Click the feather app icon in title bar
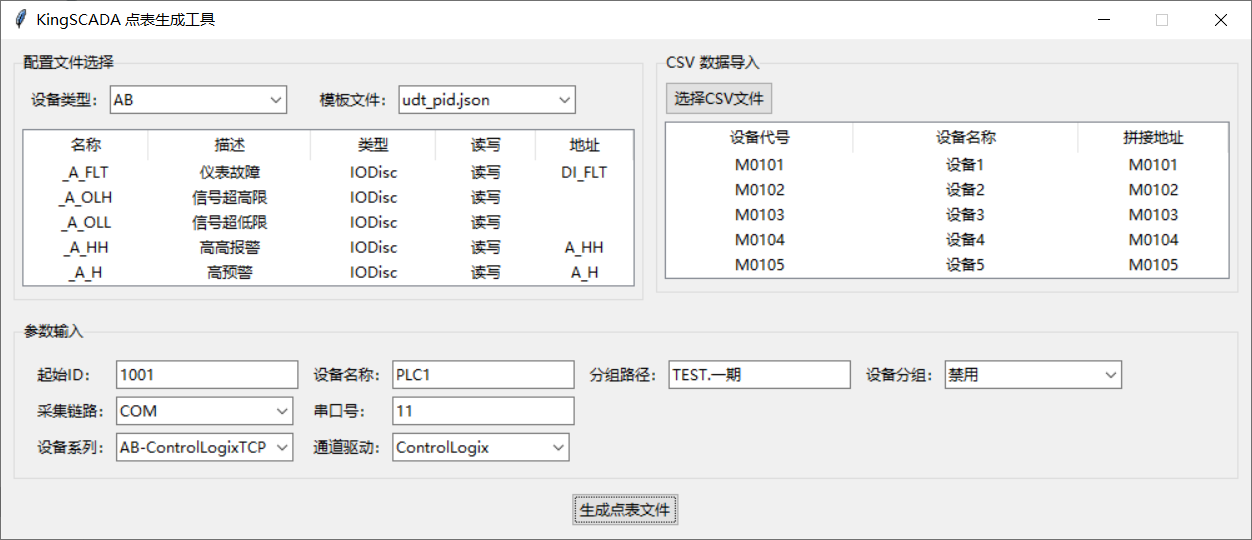The image size is (1252, 540). [19, 19]
